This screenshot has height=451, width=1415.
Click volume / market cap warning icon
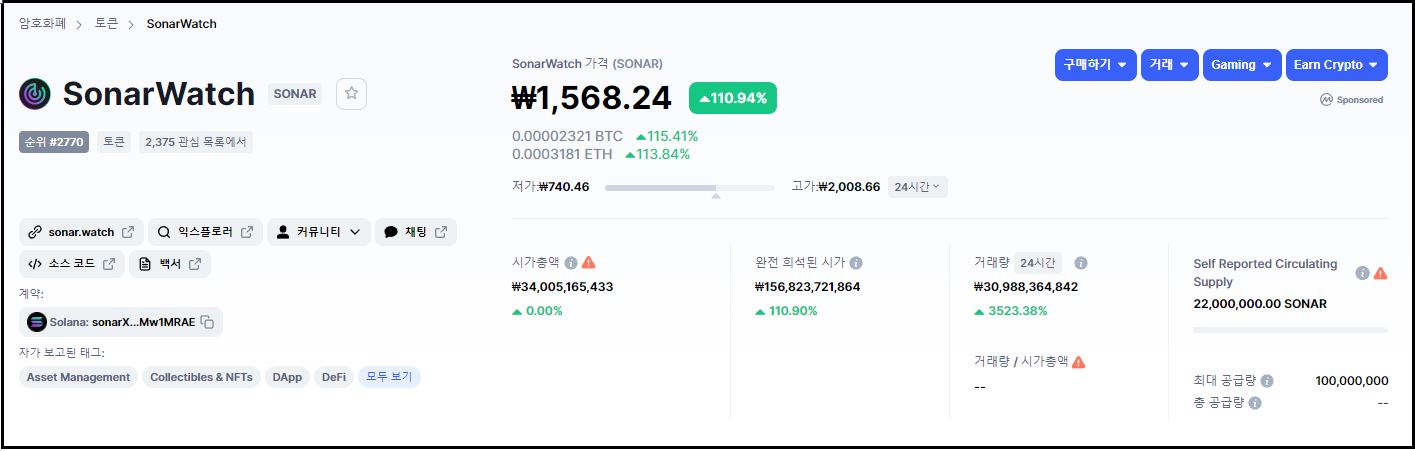point(1079,362)
